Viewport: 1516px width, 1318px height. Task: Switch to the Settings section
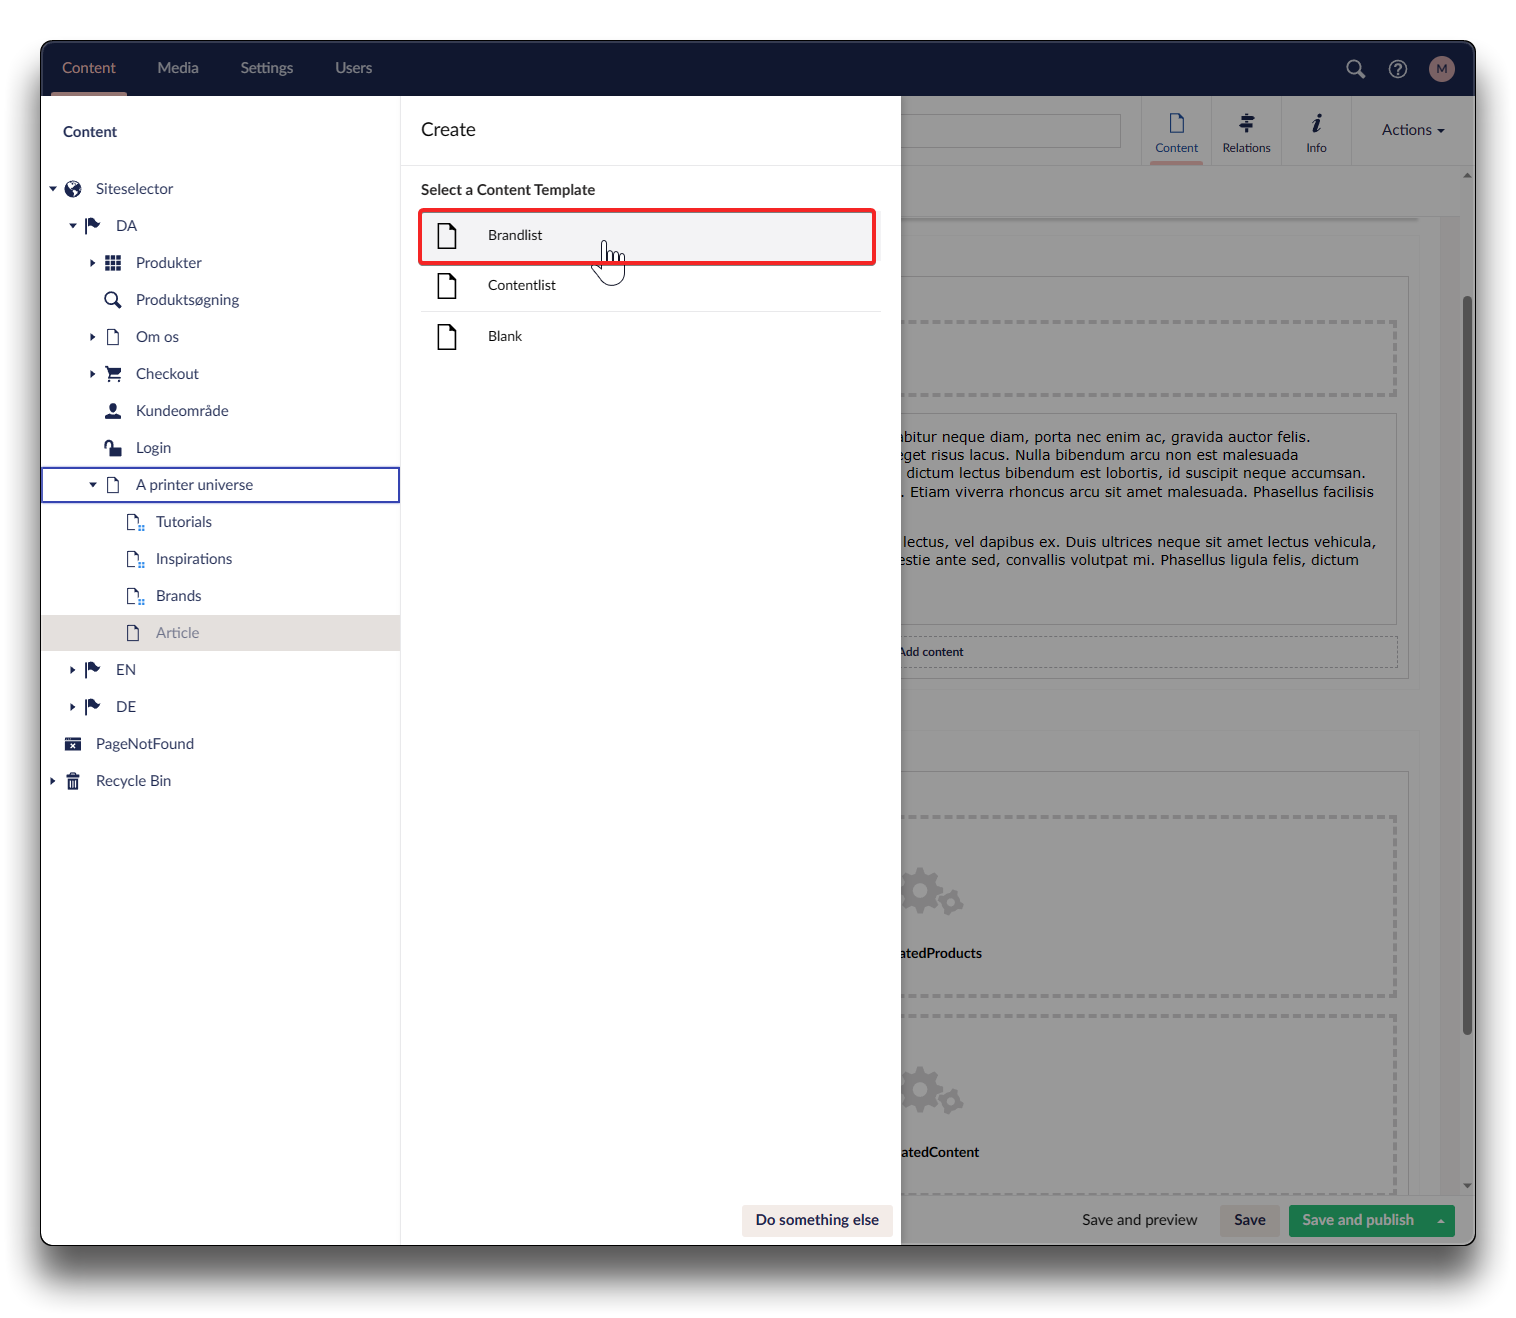266,68
